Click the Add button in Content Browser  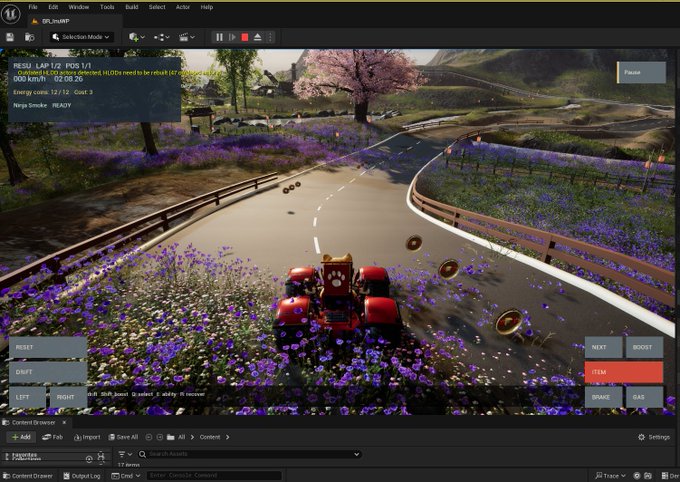(x=21, y=437)
